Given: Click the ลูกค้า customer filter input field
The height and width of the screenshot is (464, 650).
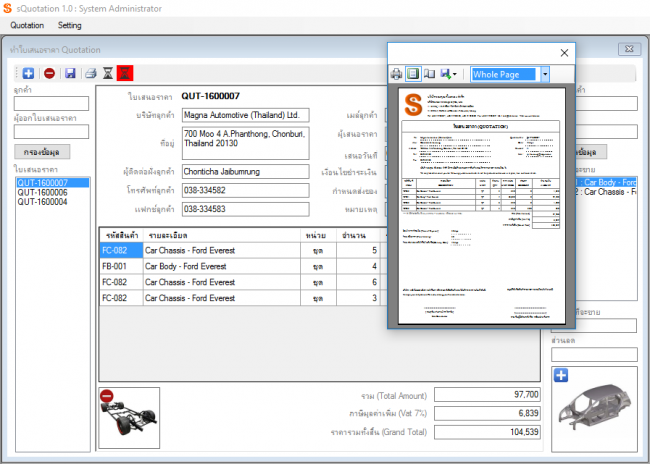Looking at the screenshot, I should tap(51, 104).
